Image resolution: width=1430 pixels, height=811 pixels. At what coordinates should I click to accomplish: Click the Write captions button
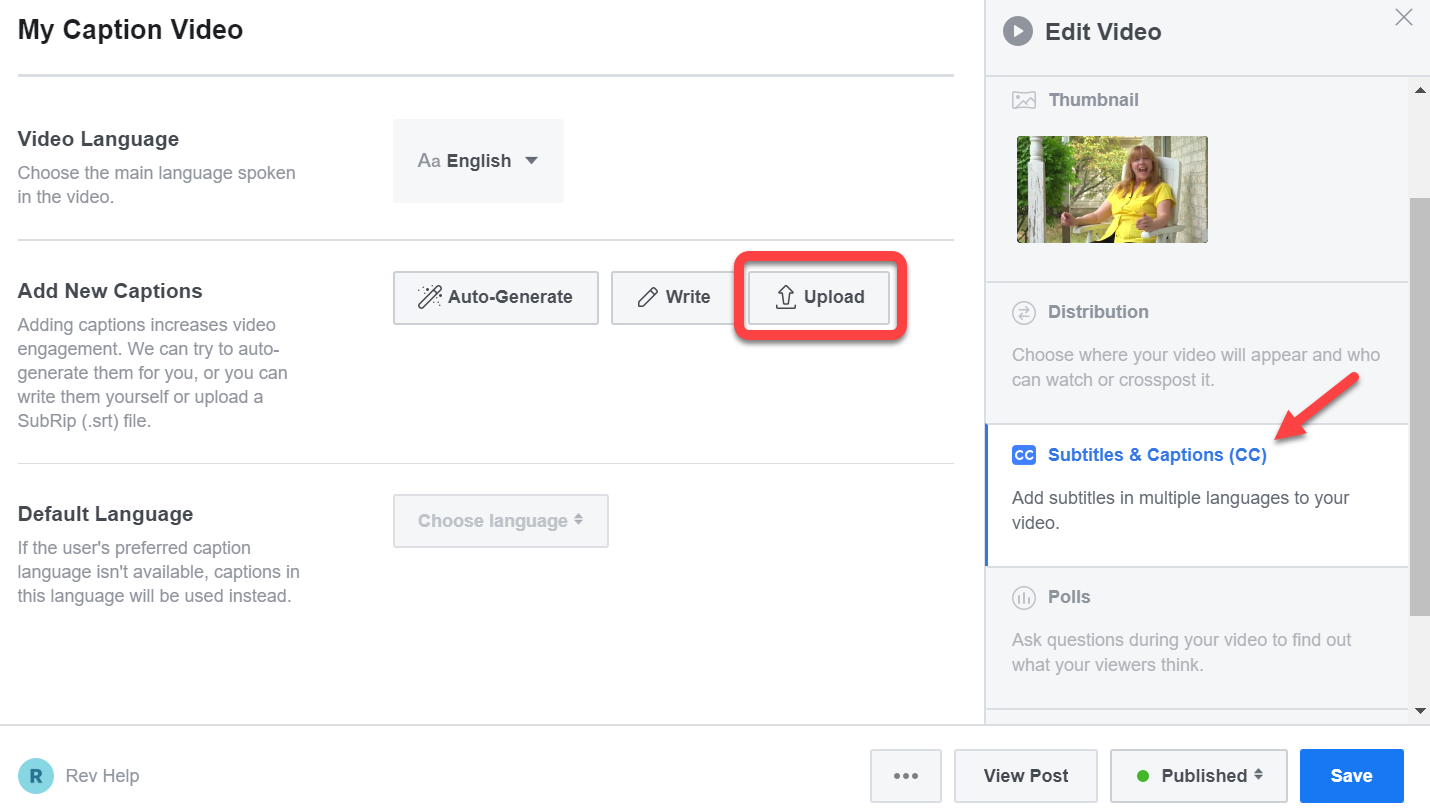[675, 298]
